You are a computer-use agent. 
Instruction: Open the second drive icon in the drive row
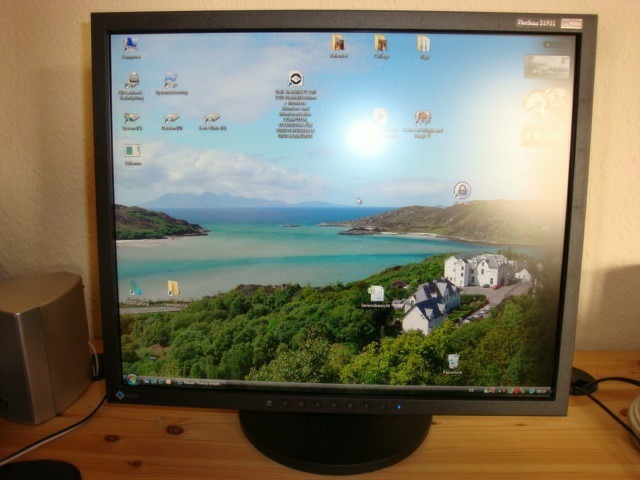[172, 118]
